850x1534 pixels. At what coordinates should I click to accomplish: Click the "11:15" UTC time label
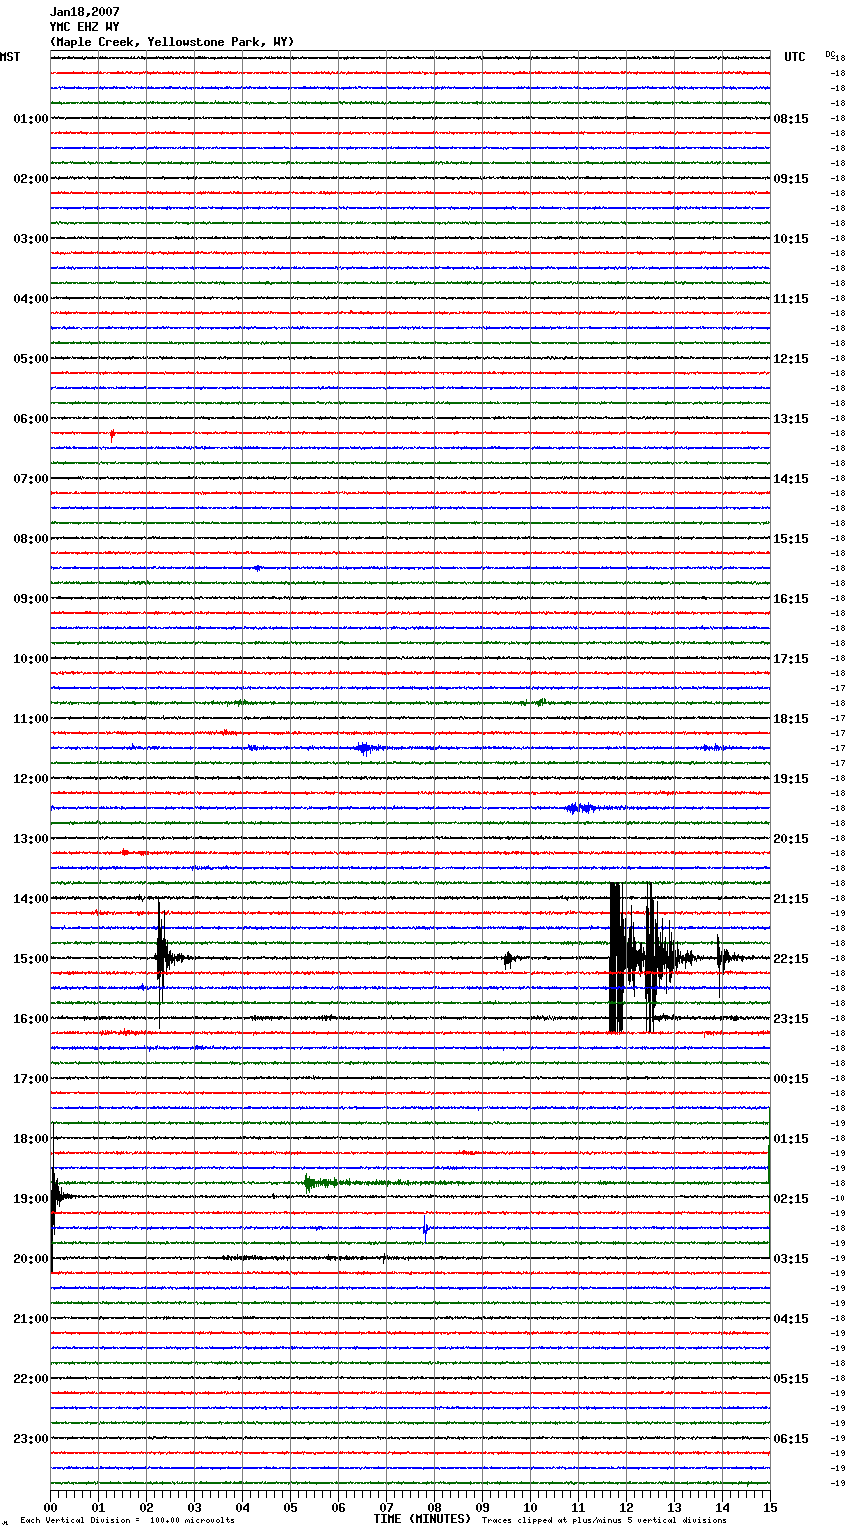click(791, 299)
